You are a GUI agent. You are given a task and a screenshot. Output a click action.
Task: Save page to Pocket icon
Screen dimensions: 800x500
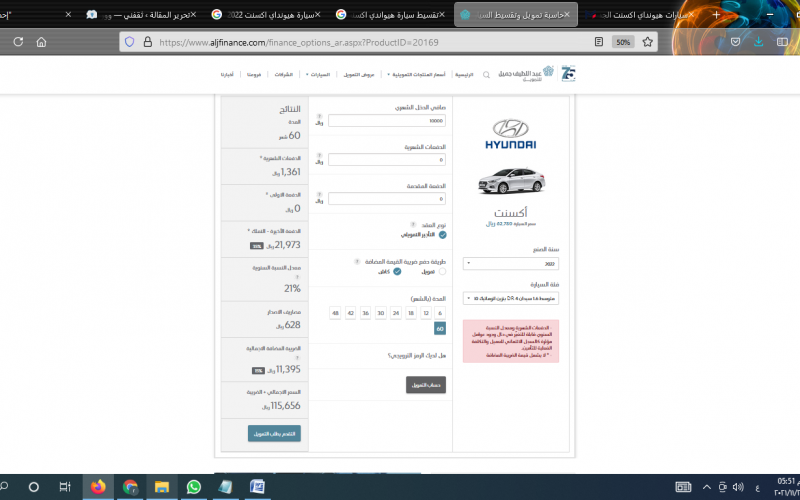click(735, 42)
